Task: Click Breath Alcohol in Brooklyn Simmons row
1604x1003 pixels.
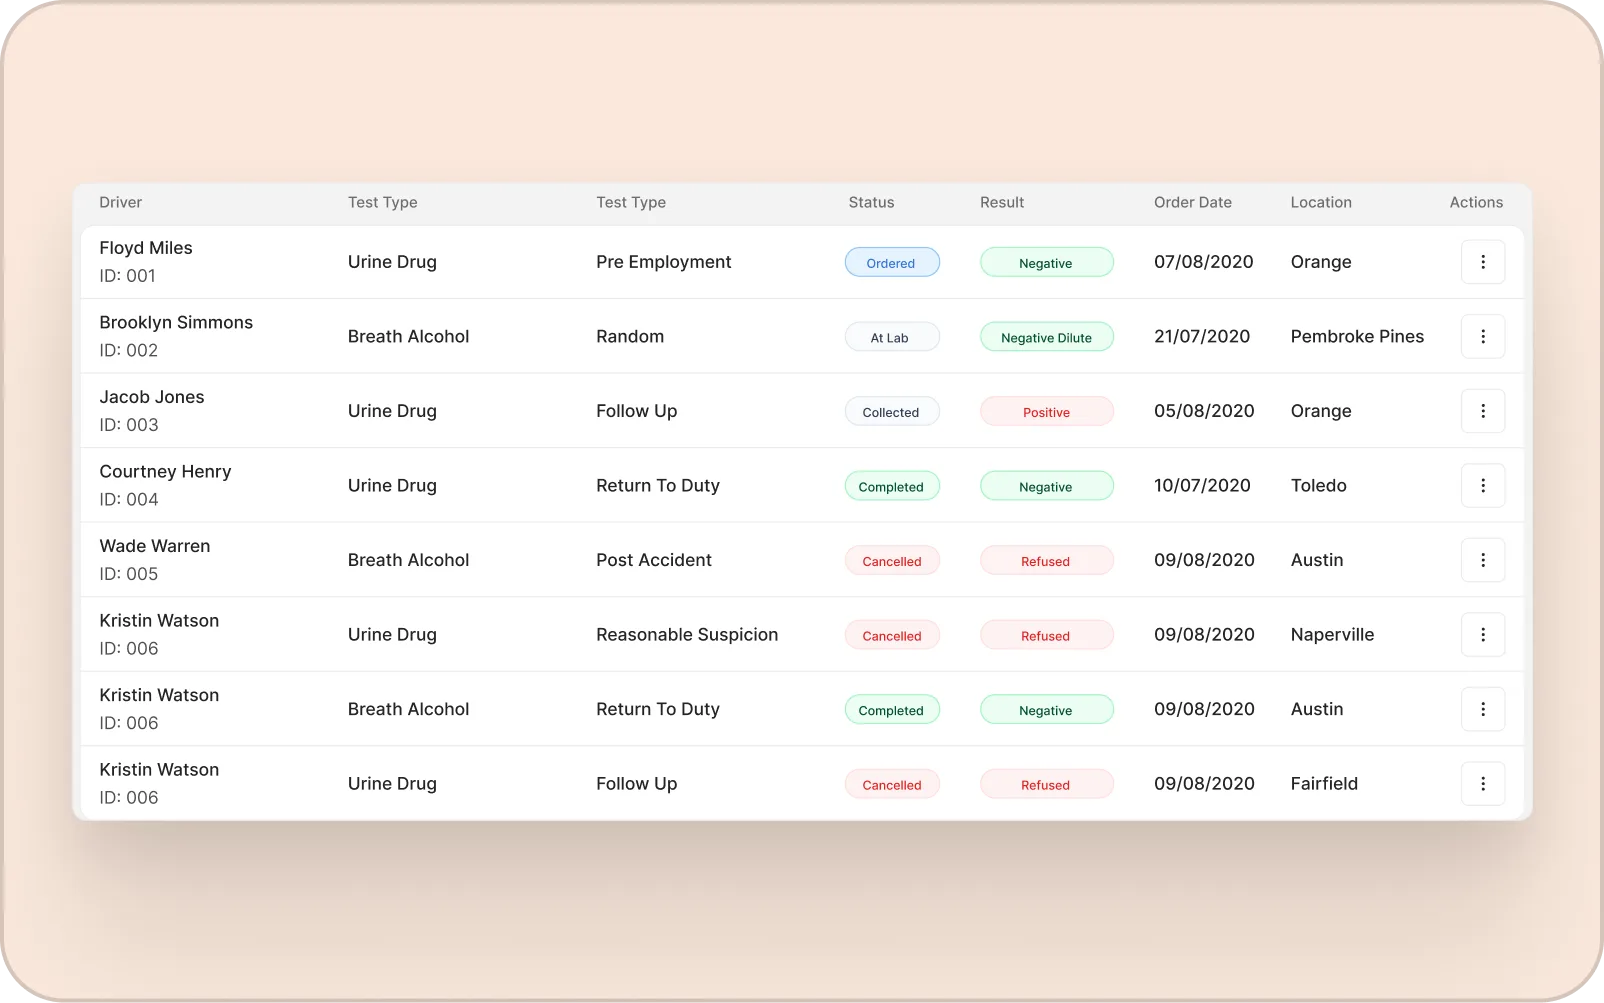Action: pos(408,337)
